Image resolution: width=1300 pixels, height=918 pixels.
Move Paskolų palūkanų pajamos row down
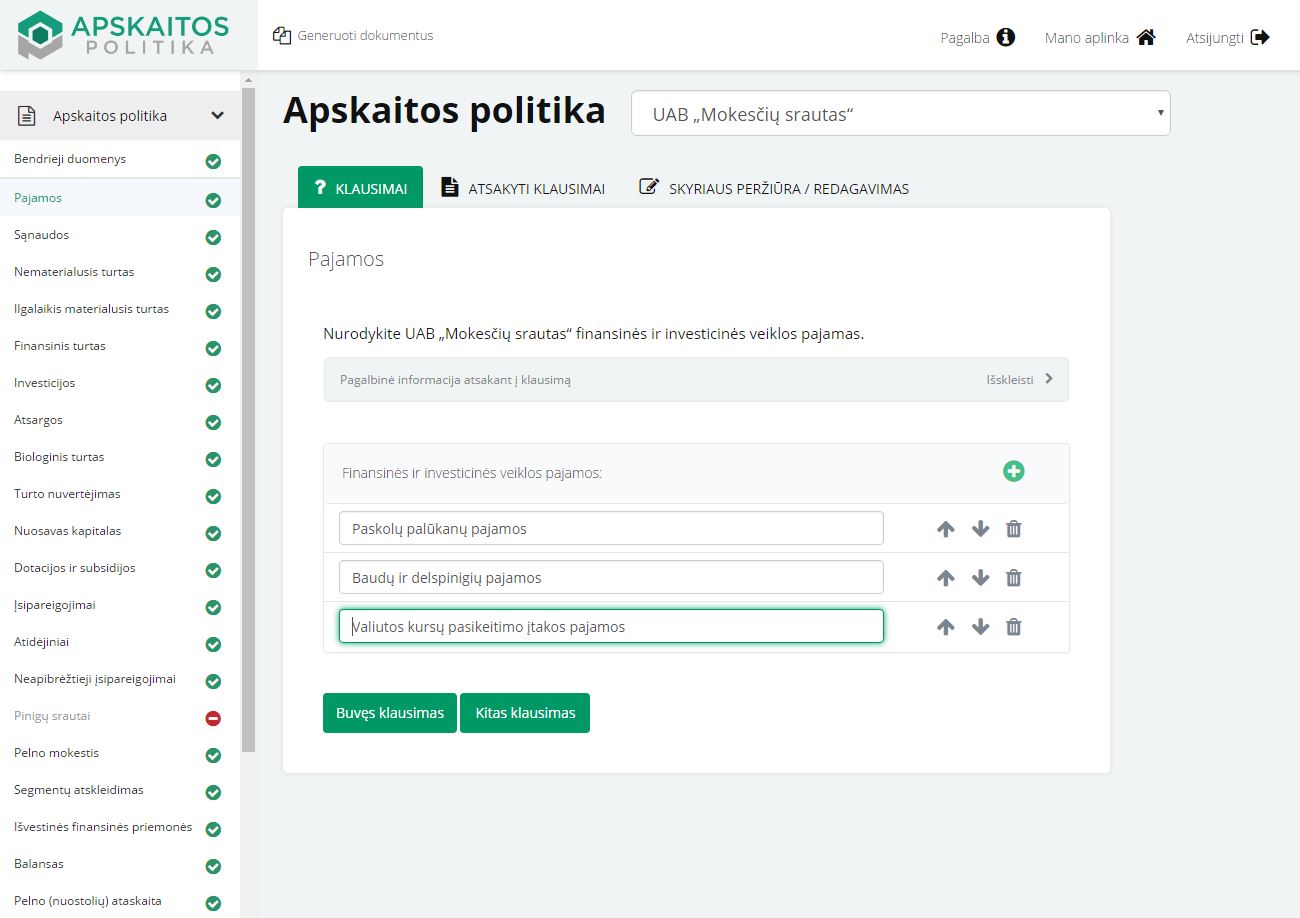click(980, 529)
